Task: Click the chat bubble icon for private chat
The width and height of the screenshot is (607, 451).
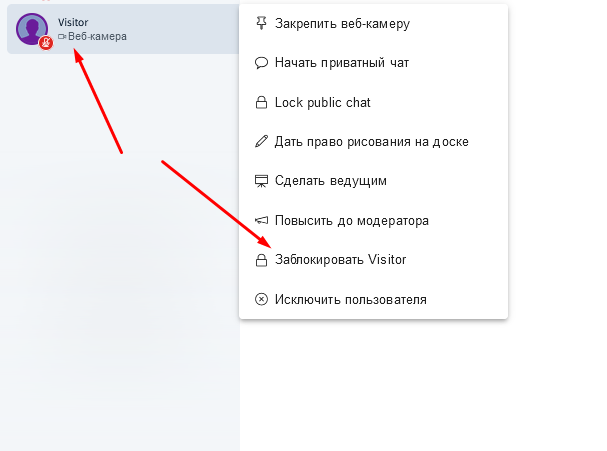Action: click(262, 62)
